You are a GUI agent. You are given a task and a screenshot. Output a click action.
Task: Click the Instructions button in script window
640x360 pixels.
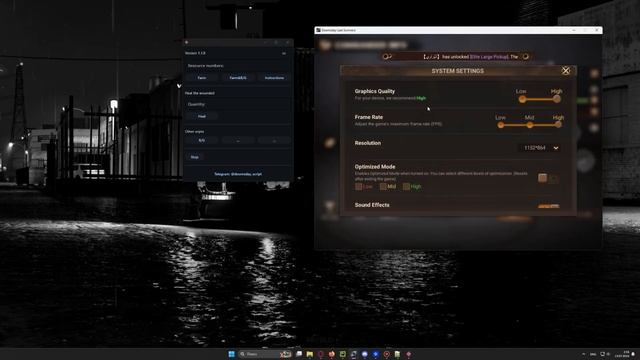tap(274, 78)
